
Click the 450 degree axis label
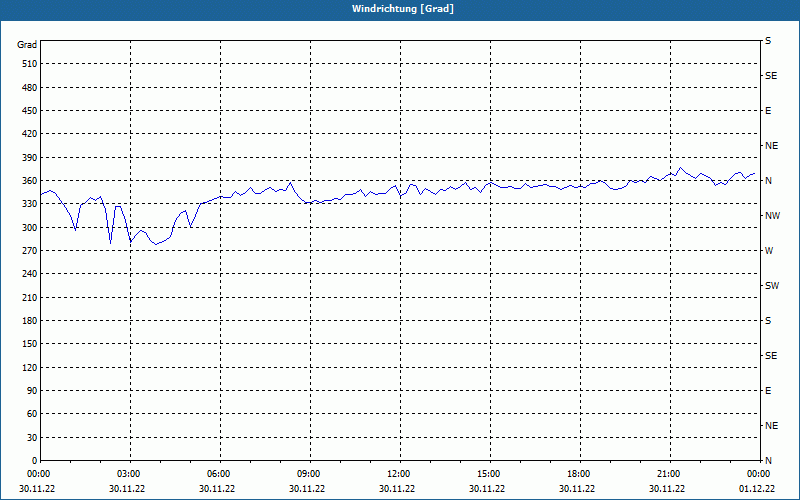30,111
